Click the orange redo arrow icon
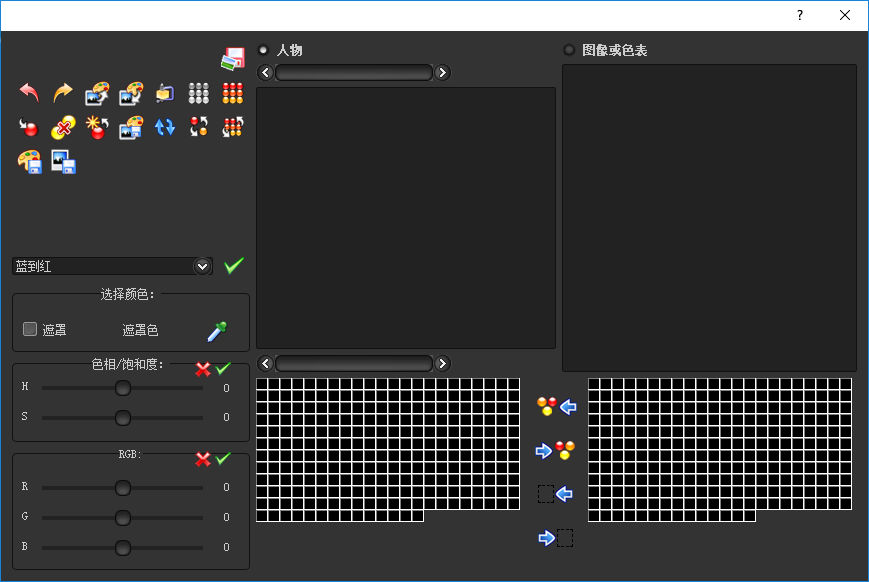 click(63, 93)
